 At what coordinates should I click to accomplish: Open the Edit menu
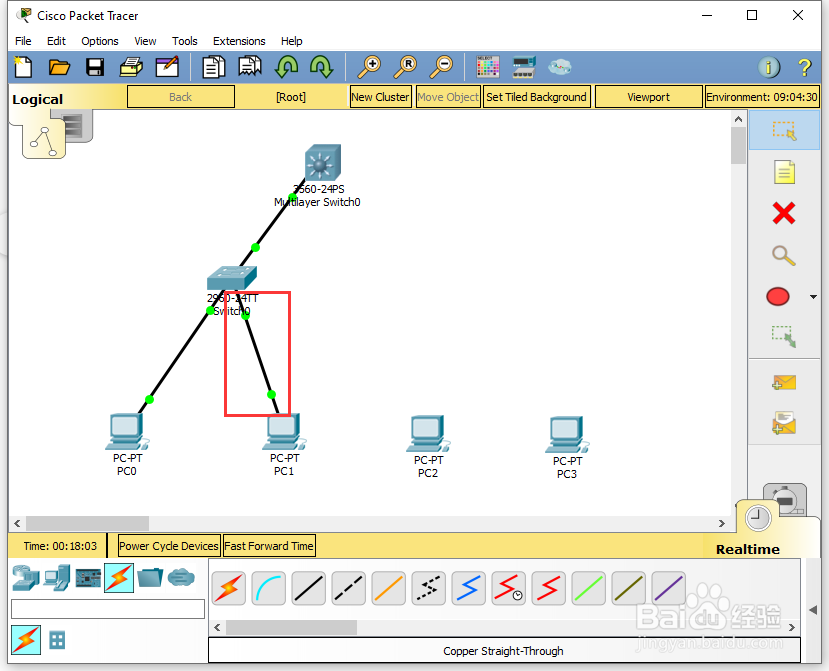coord(56,41)
